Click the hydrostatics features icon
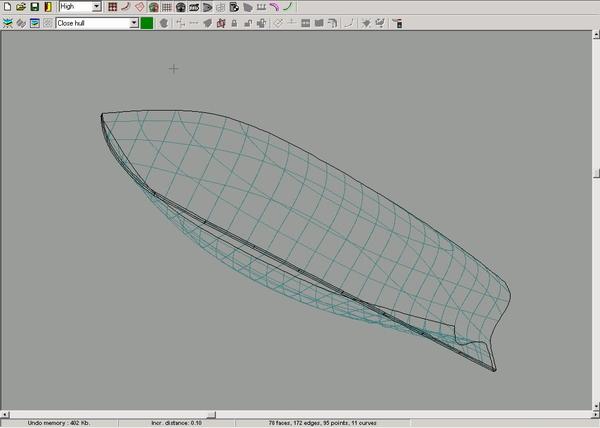The height and width of the screenshot is (428, 600). pyautogui.click(x=234, y=7)
